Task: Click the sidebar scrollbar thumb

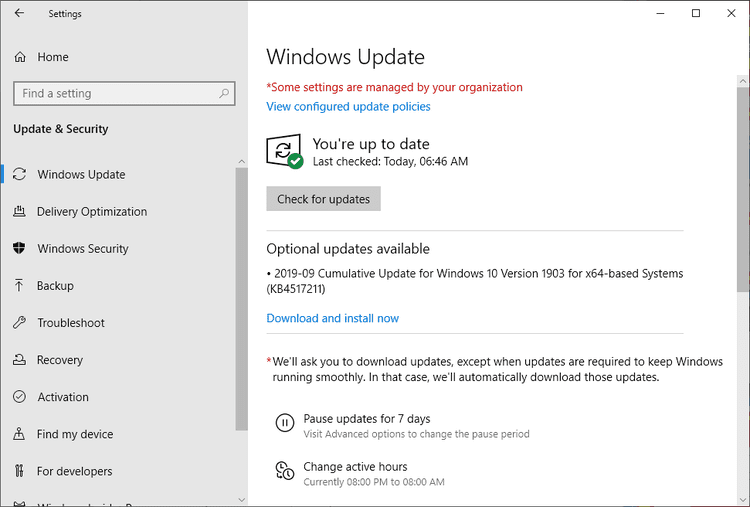Action: pos(242,299)
